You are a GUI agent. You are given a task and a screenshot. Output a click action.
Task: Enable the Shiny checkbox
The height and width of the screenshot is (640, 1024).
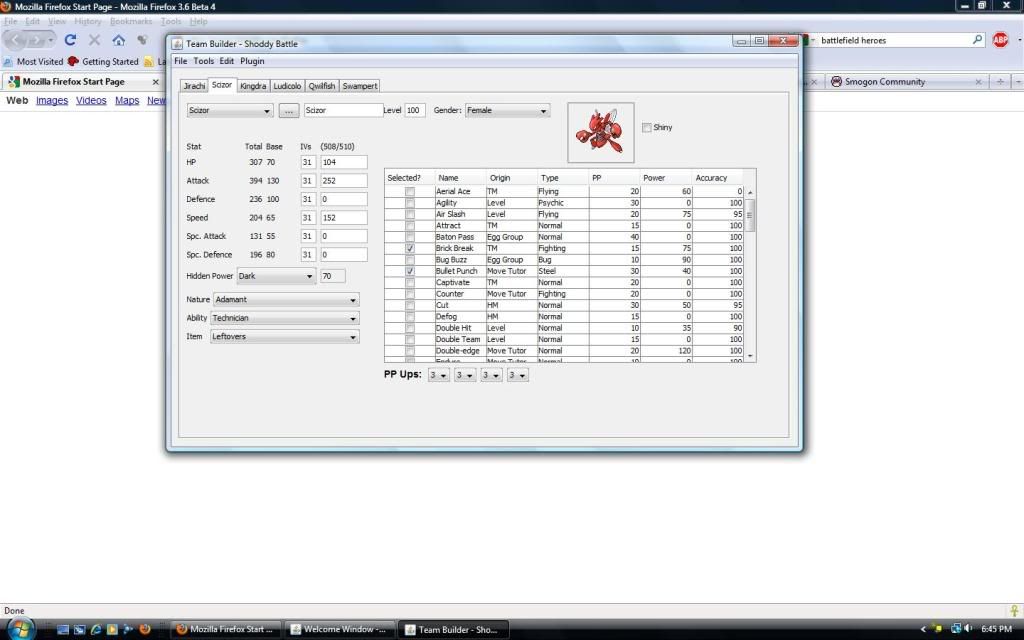[x=647, y=128]
